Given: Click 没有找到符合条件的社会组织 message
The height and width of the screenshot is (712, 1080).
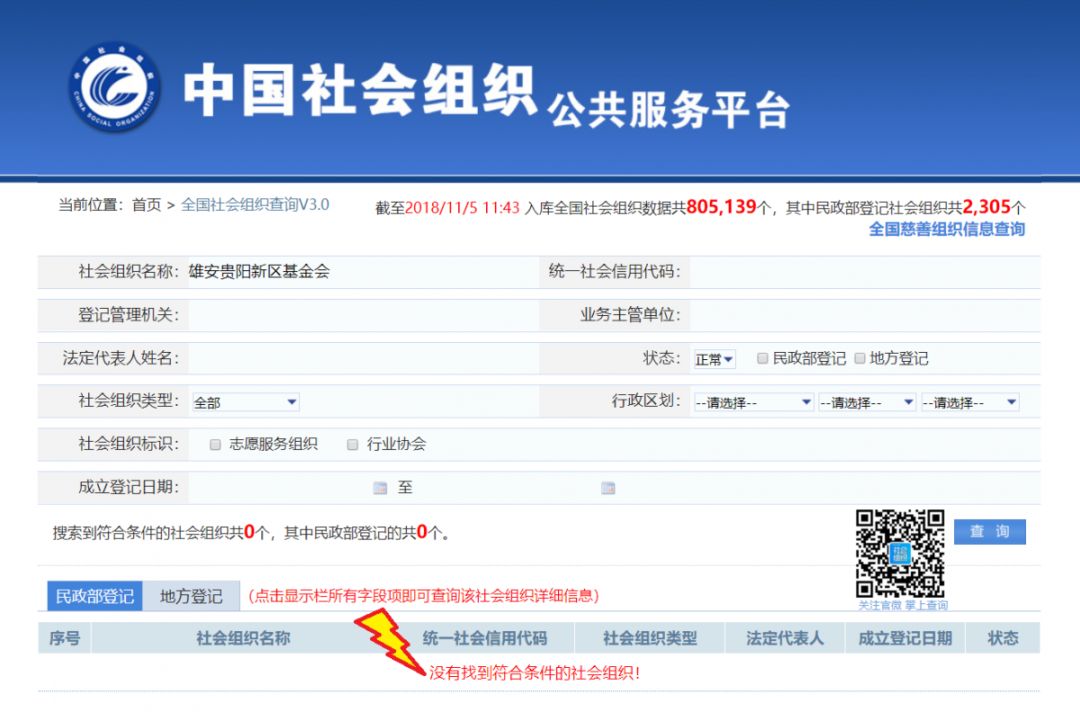Looking at the screenshot, I should [x=534, y=673].
